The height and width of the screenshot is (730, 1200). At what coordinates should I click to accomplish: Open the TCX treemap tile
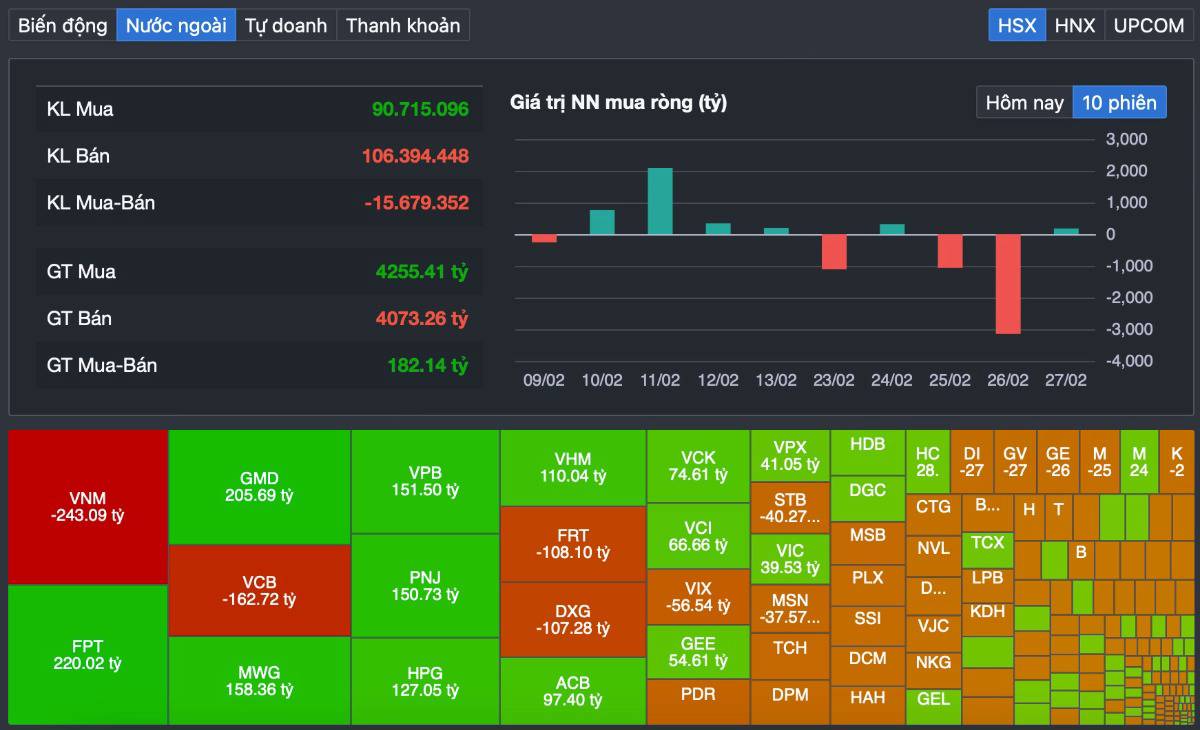(x=987, y=548)
